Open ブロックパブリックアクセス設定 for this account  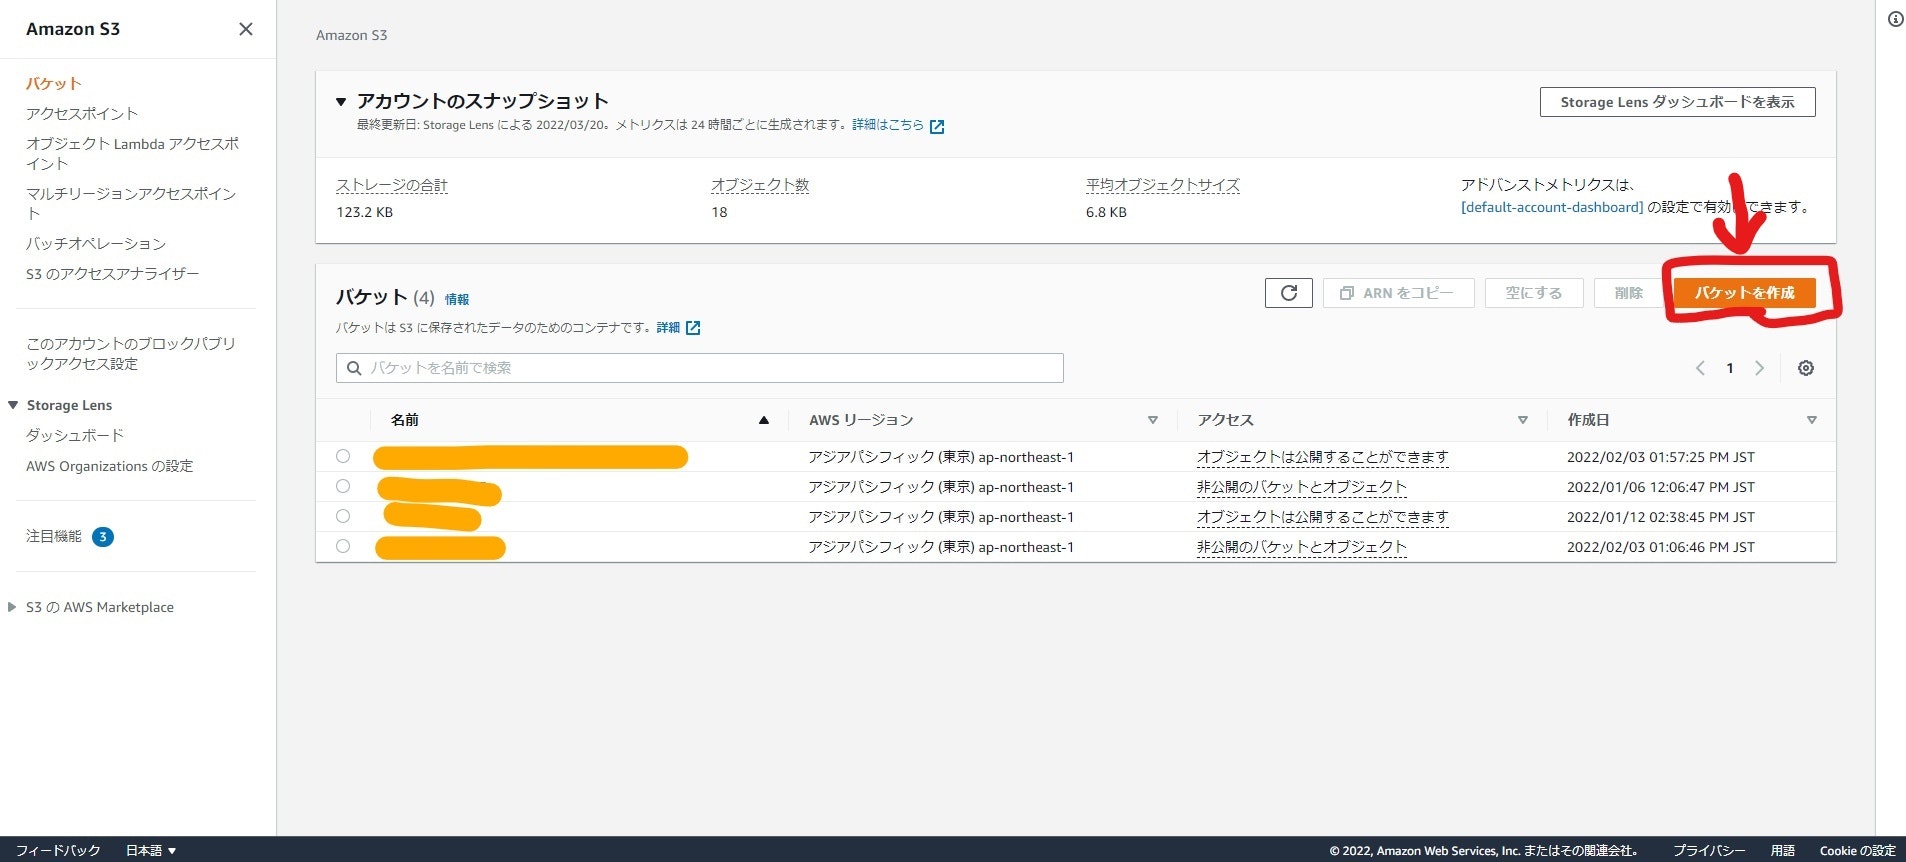(131, 354)
